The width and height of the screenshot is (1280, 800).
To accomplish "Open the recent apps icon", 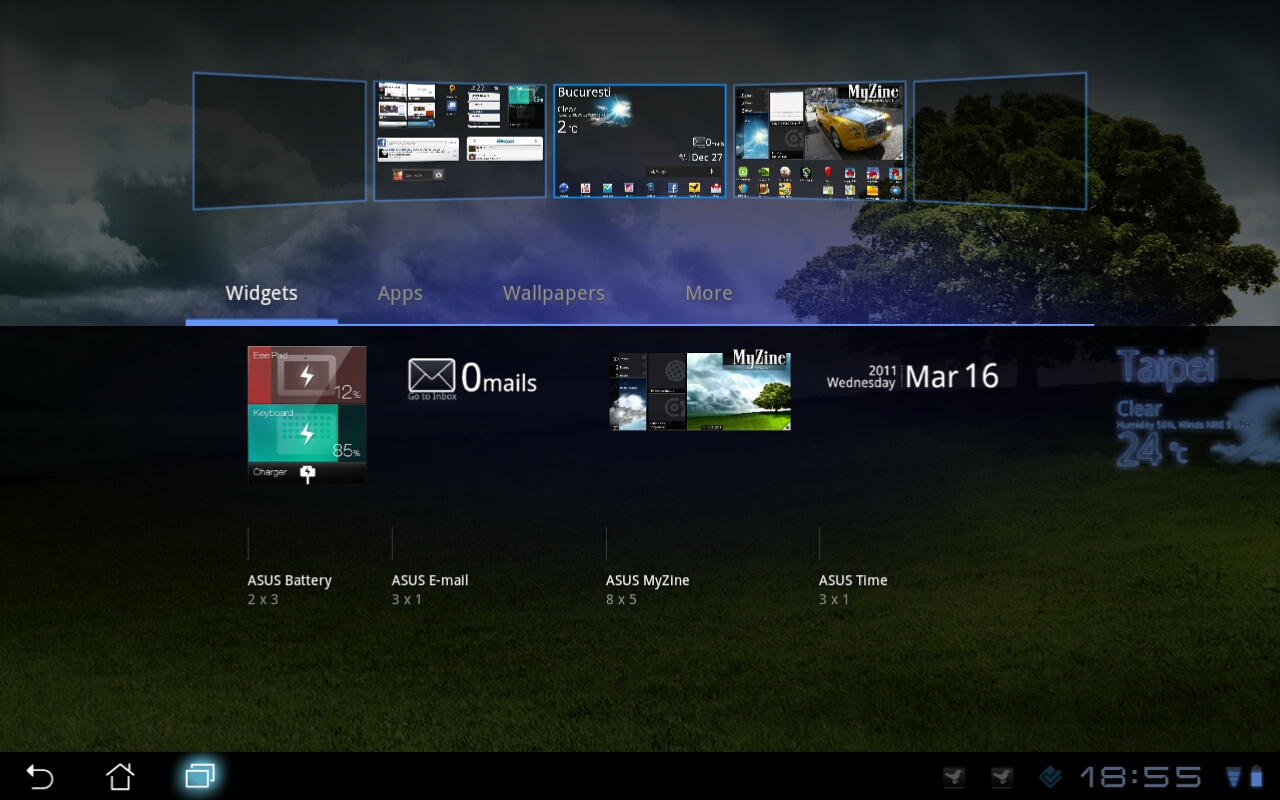I will pos(200,776).
